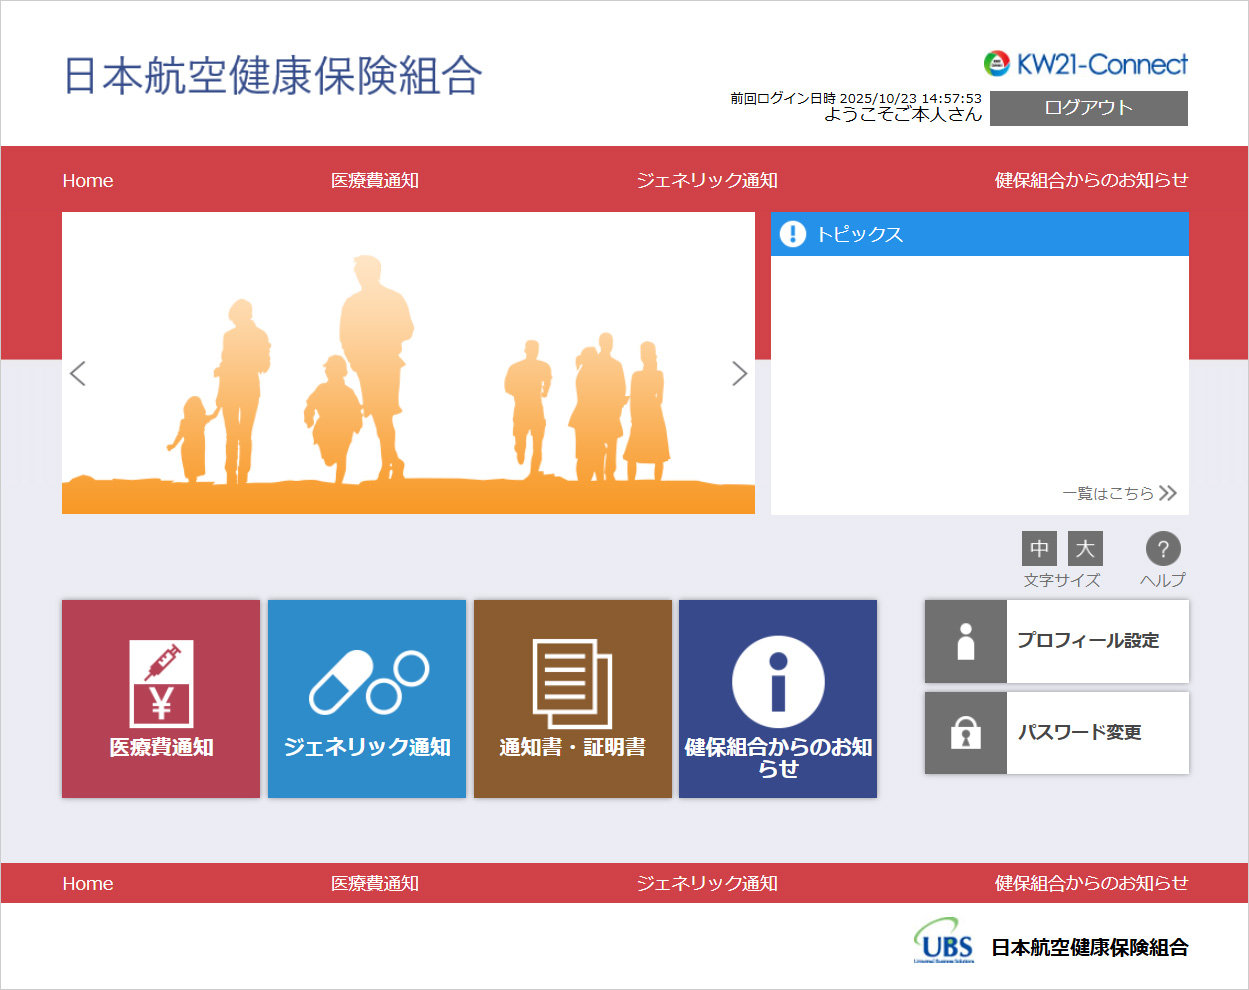Click the ログアウト button
The width and height of the screenshot is (1249, 990).
[1088, 108]
